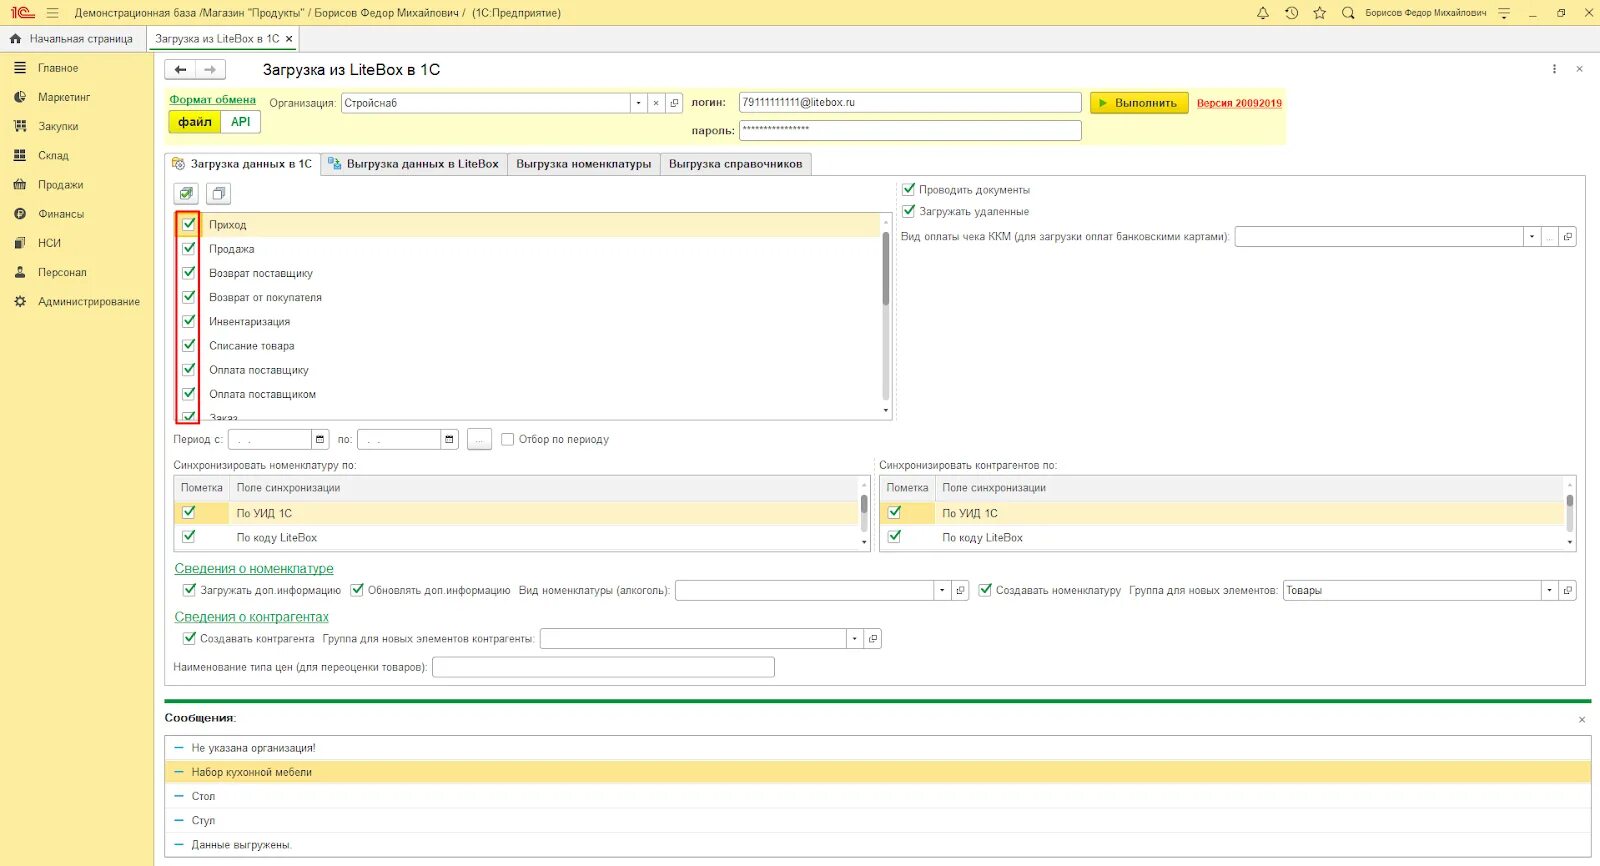Toggle Загружать удаленные checkbox
1600x866 pixels.
tap(909, 211)
